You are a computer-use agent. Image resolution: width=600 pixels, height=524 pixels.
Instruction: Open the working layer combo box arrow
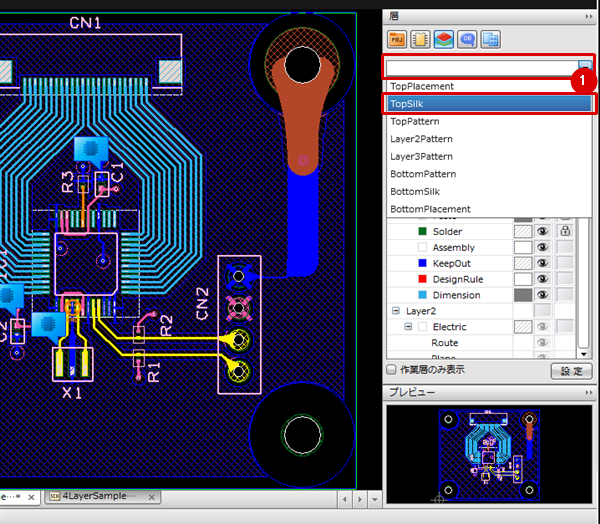584,65
